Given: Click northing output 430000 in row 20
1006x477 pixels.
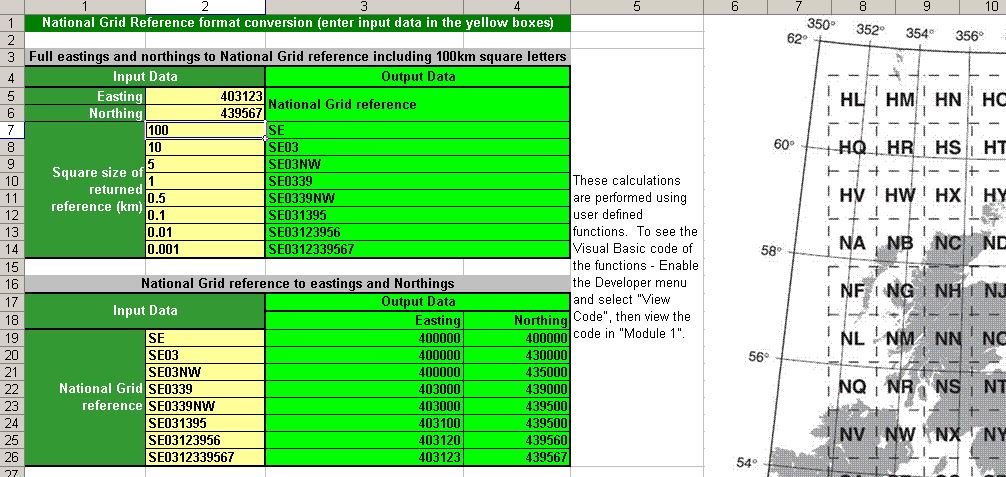Looking at the screenshot, I should click(516, 355).
